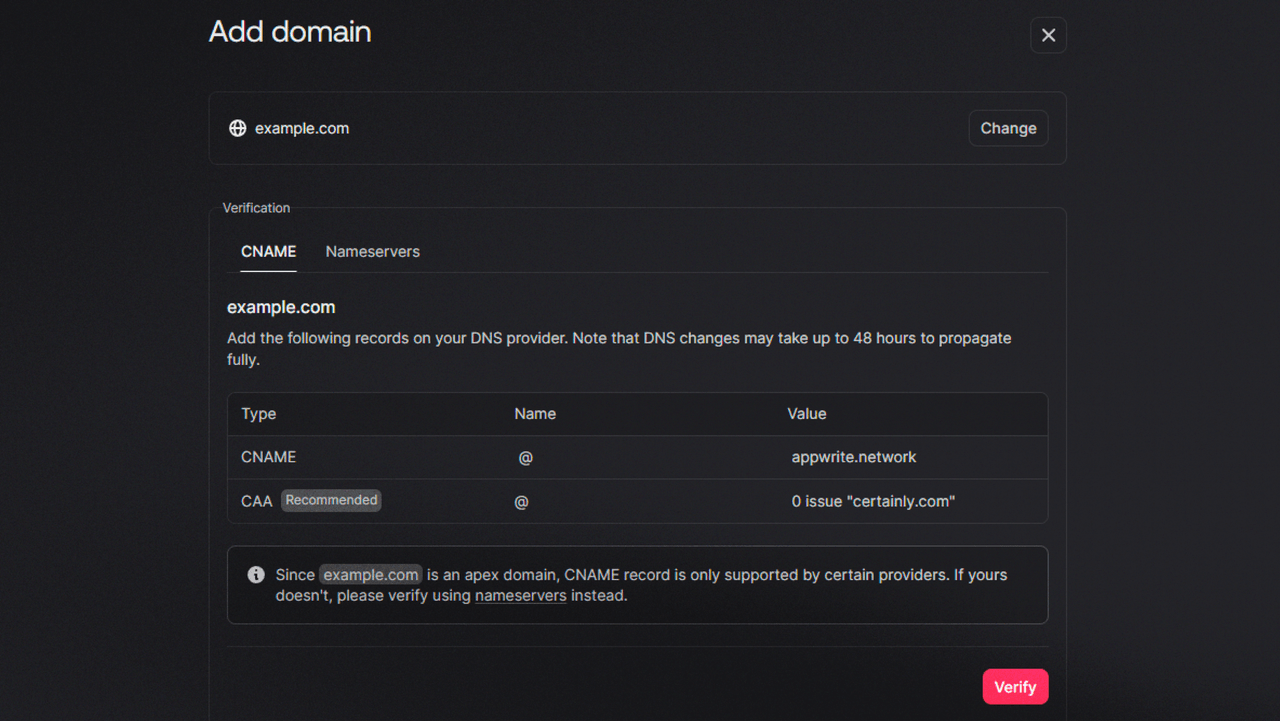Viewport: 1280px width, 721px height.
Task: Click the example.com domain text at top
Action: tap(302, 128)
